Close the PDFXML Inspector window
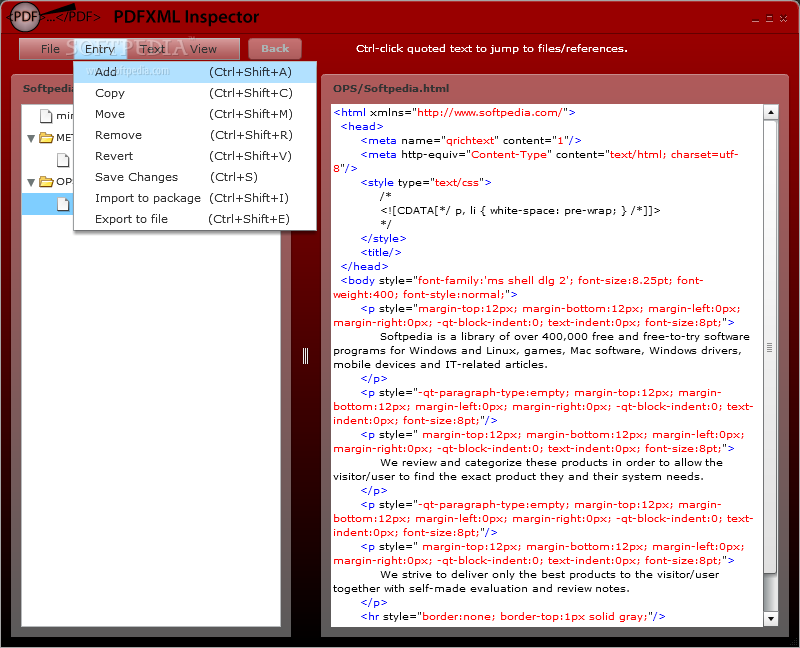This screenshot has width=800, height=648. (x=783, y=19)
